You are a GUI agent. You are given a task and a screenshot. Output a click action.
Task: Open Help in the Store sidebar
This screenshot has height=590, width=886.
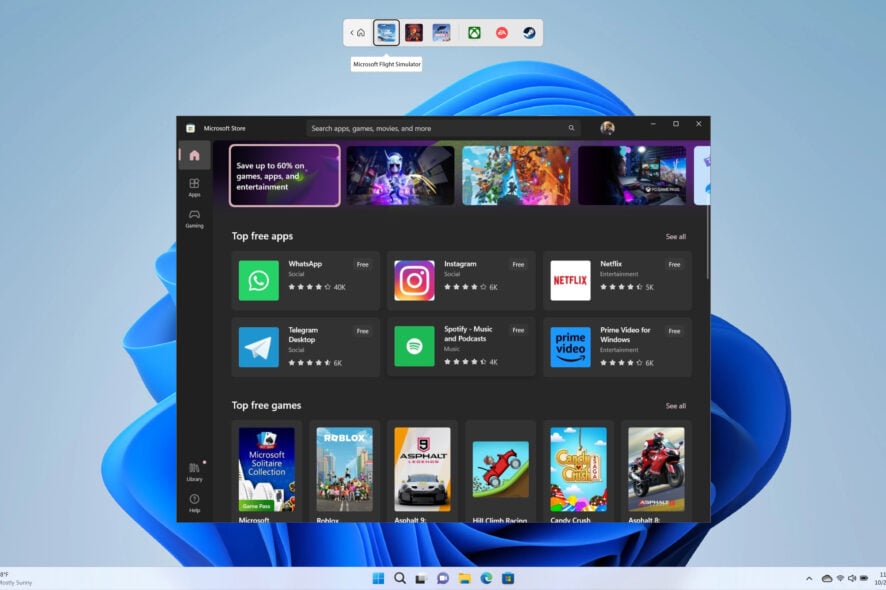[x=194, y=503]
